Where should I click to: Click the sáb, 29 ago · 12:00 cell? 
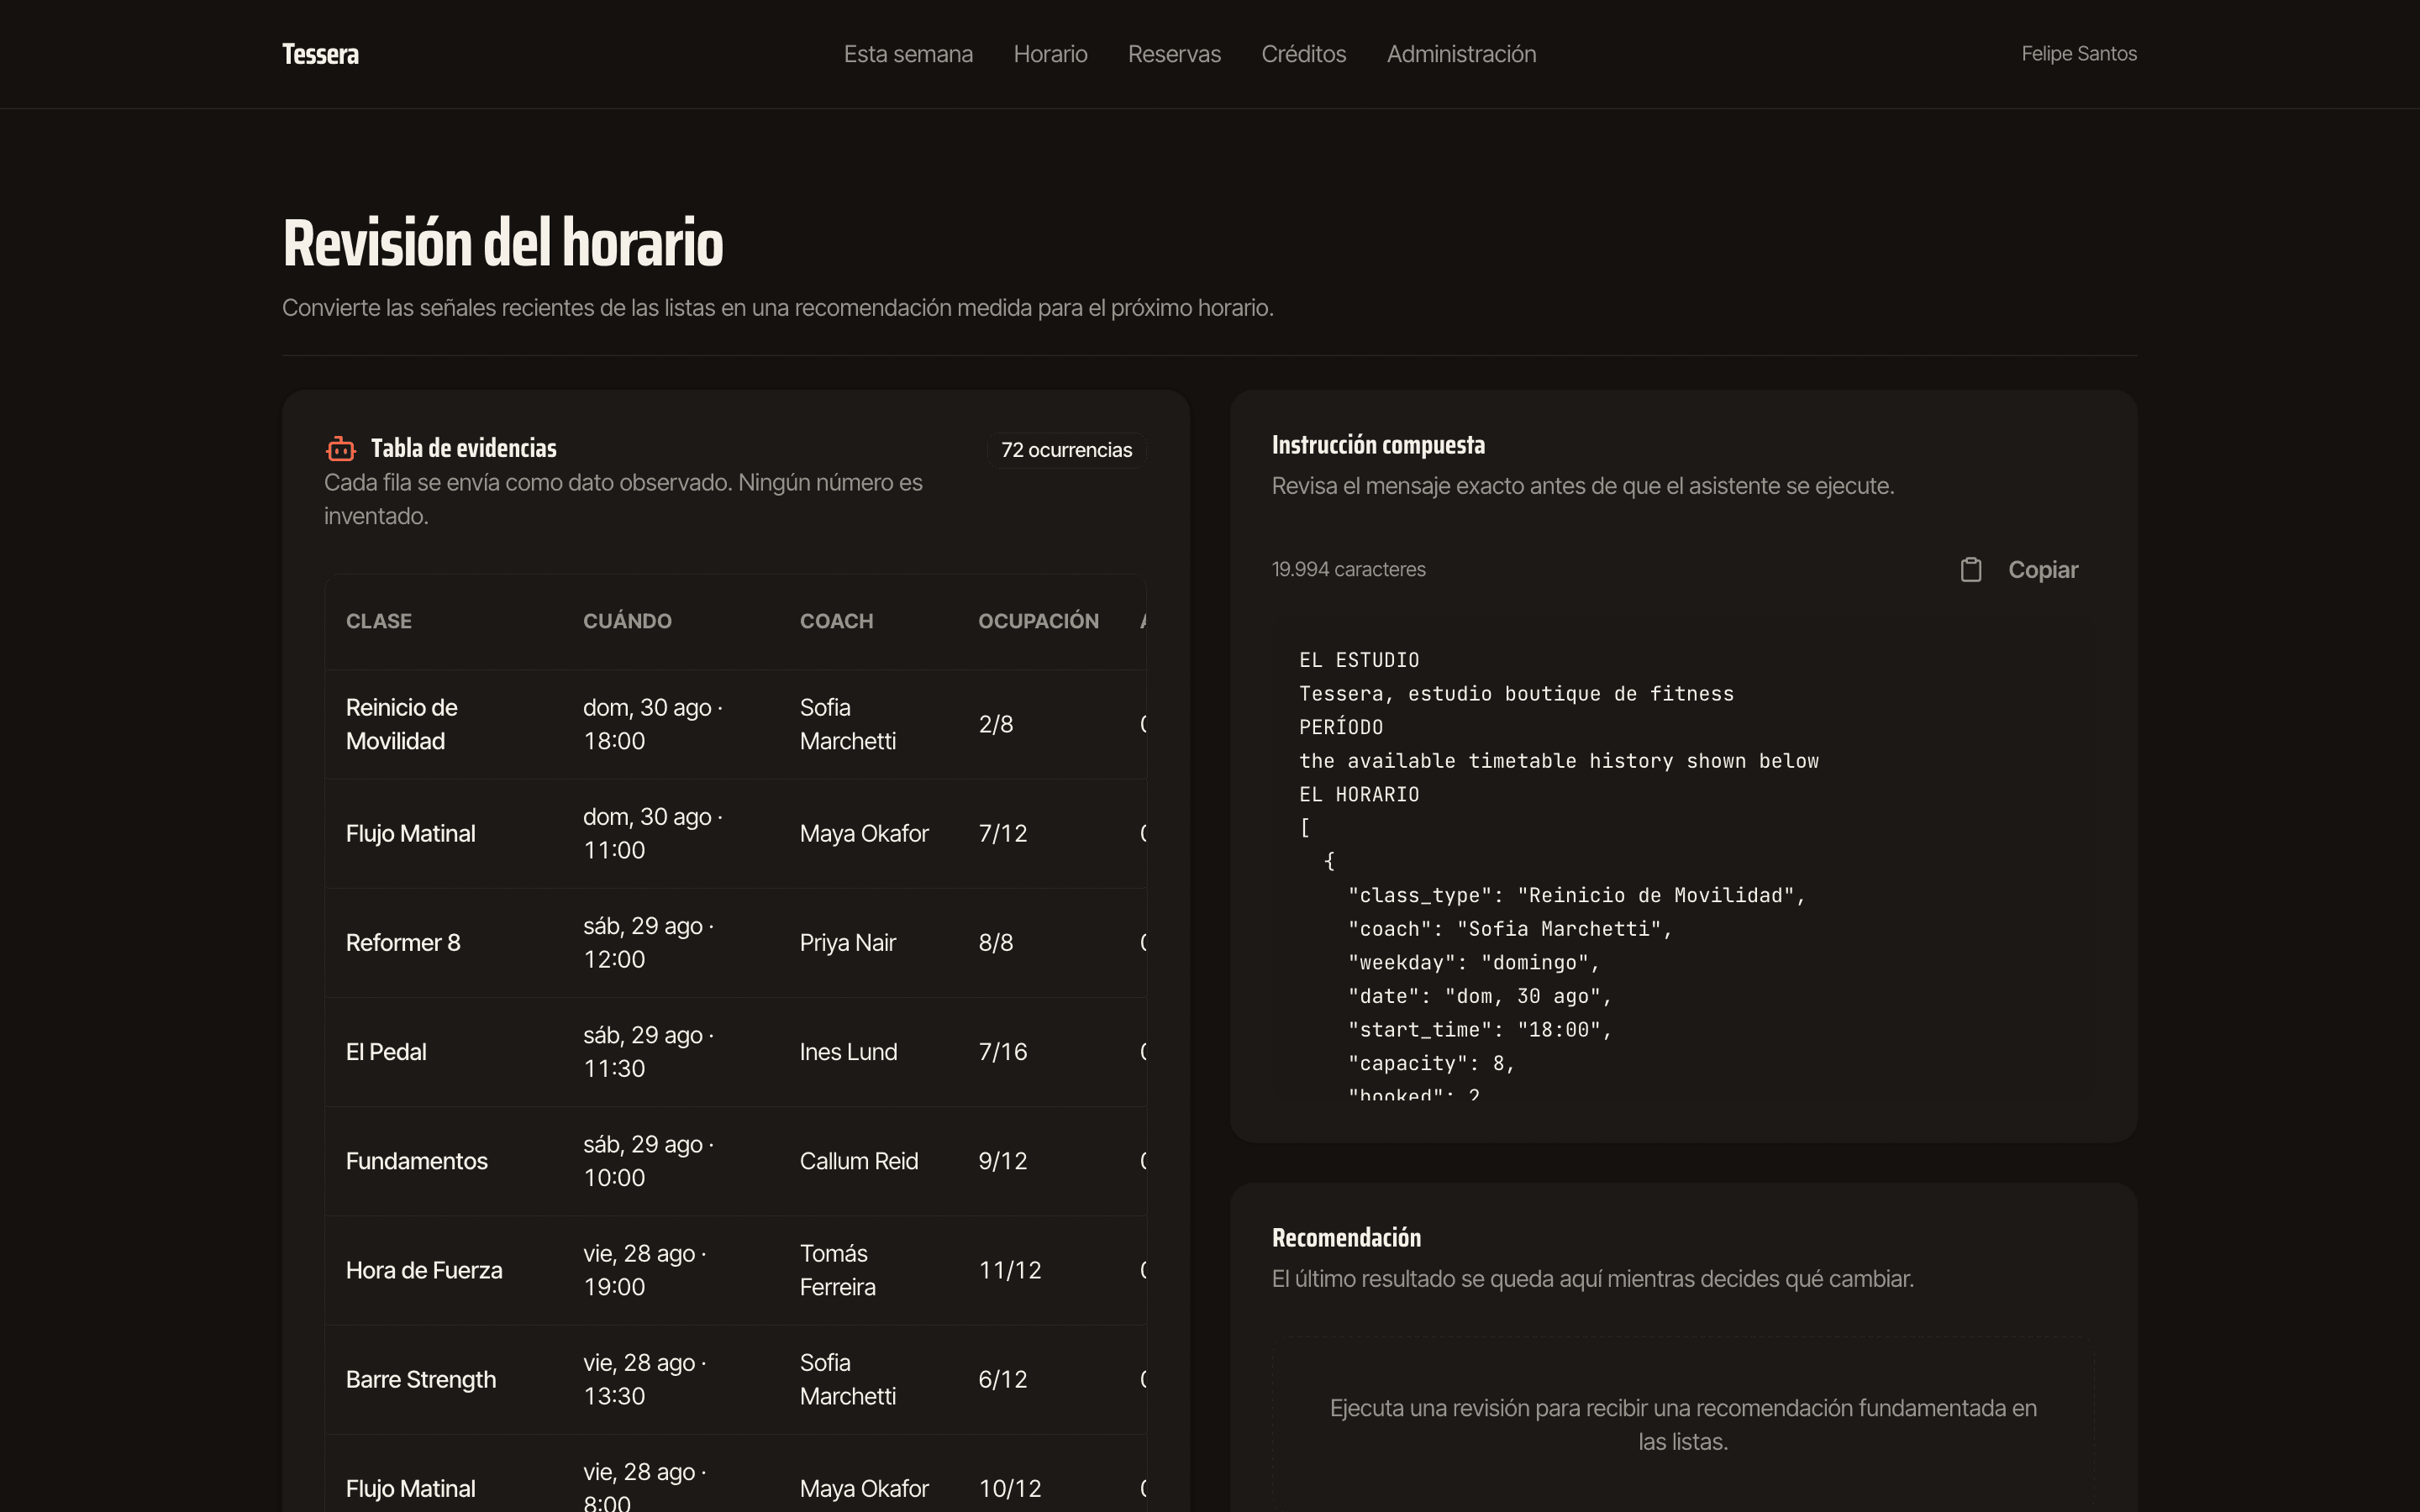649,943
